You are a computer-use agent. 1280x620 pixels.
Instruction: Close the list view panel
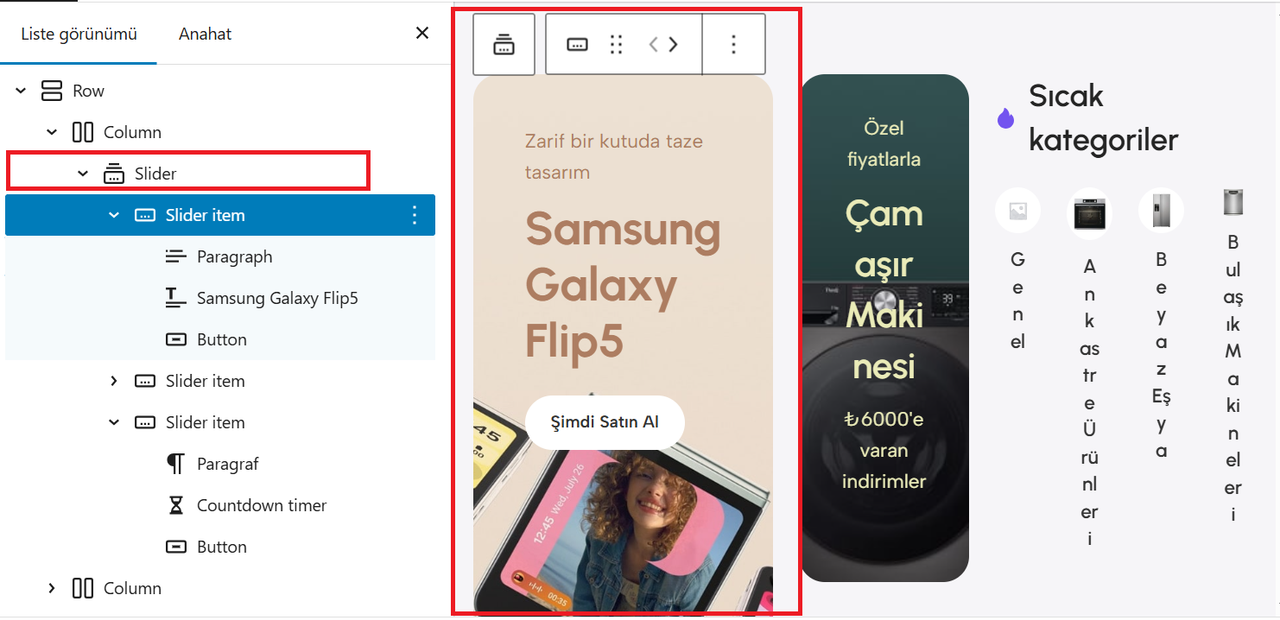[422, 33]
